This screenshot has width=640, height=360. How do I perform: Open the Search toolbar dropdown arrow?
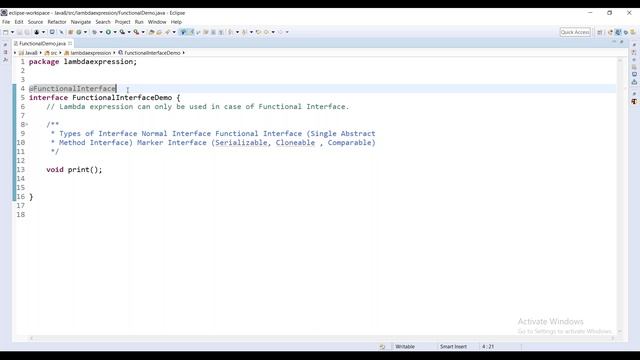click(x=174, y=32)
